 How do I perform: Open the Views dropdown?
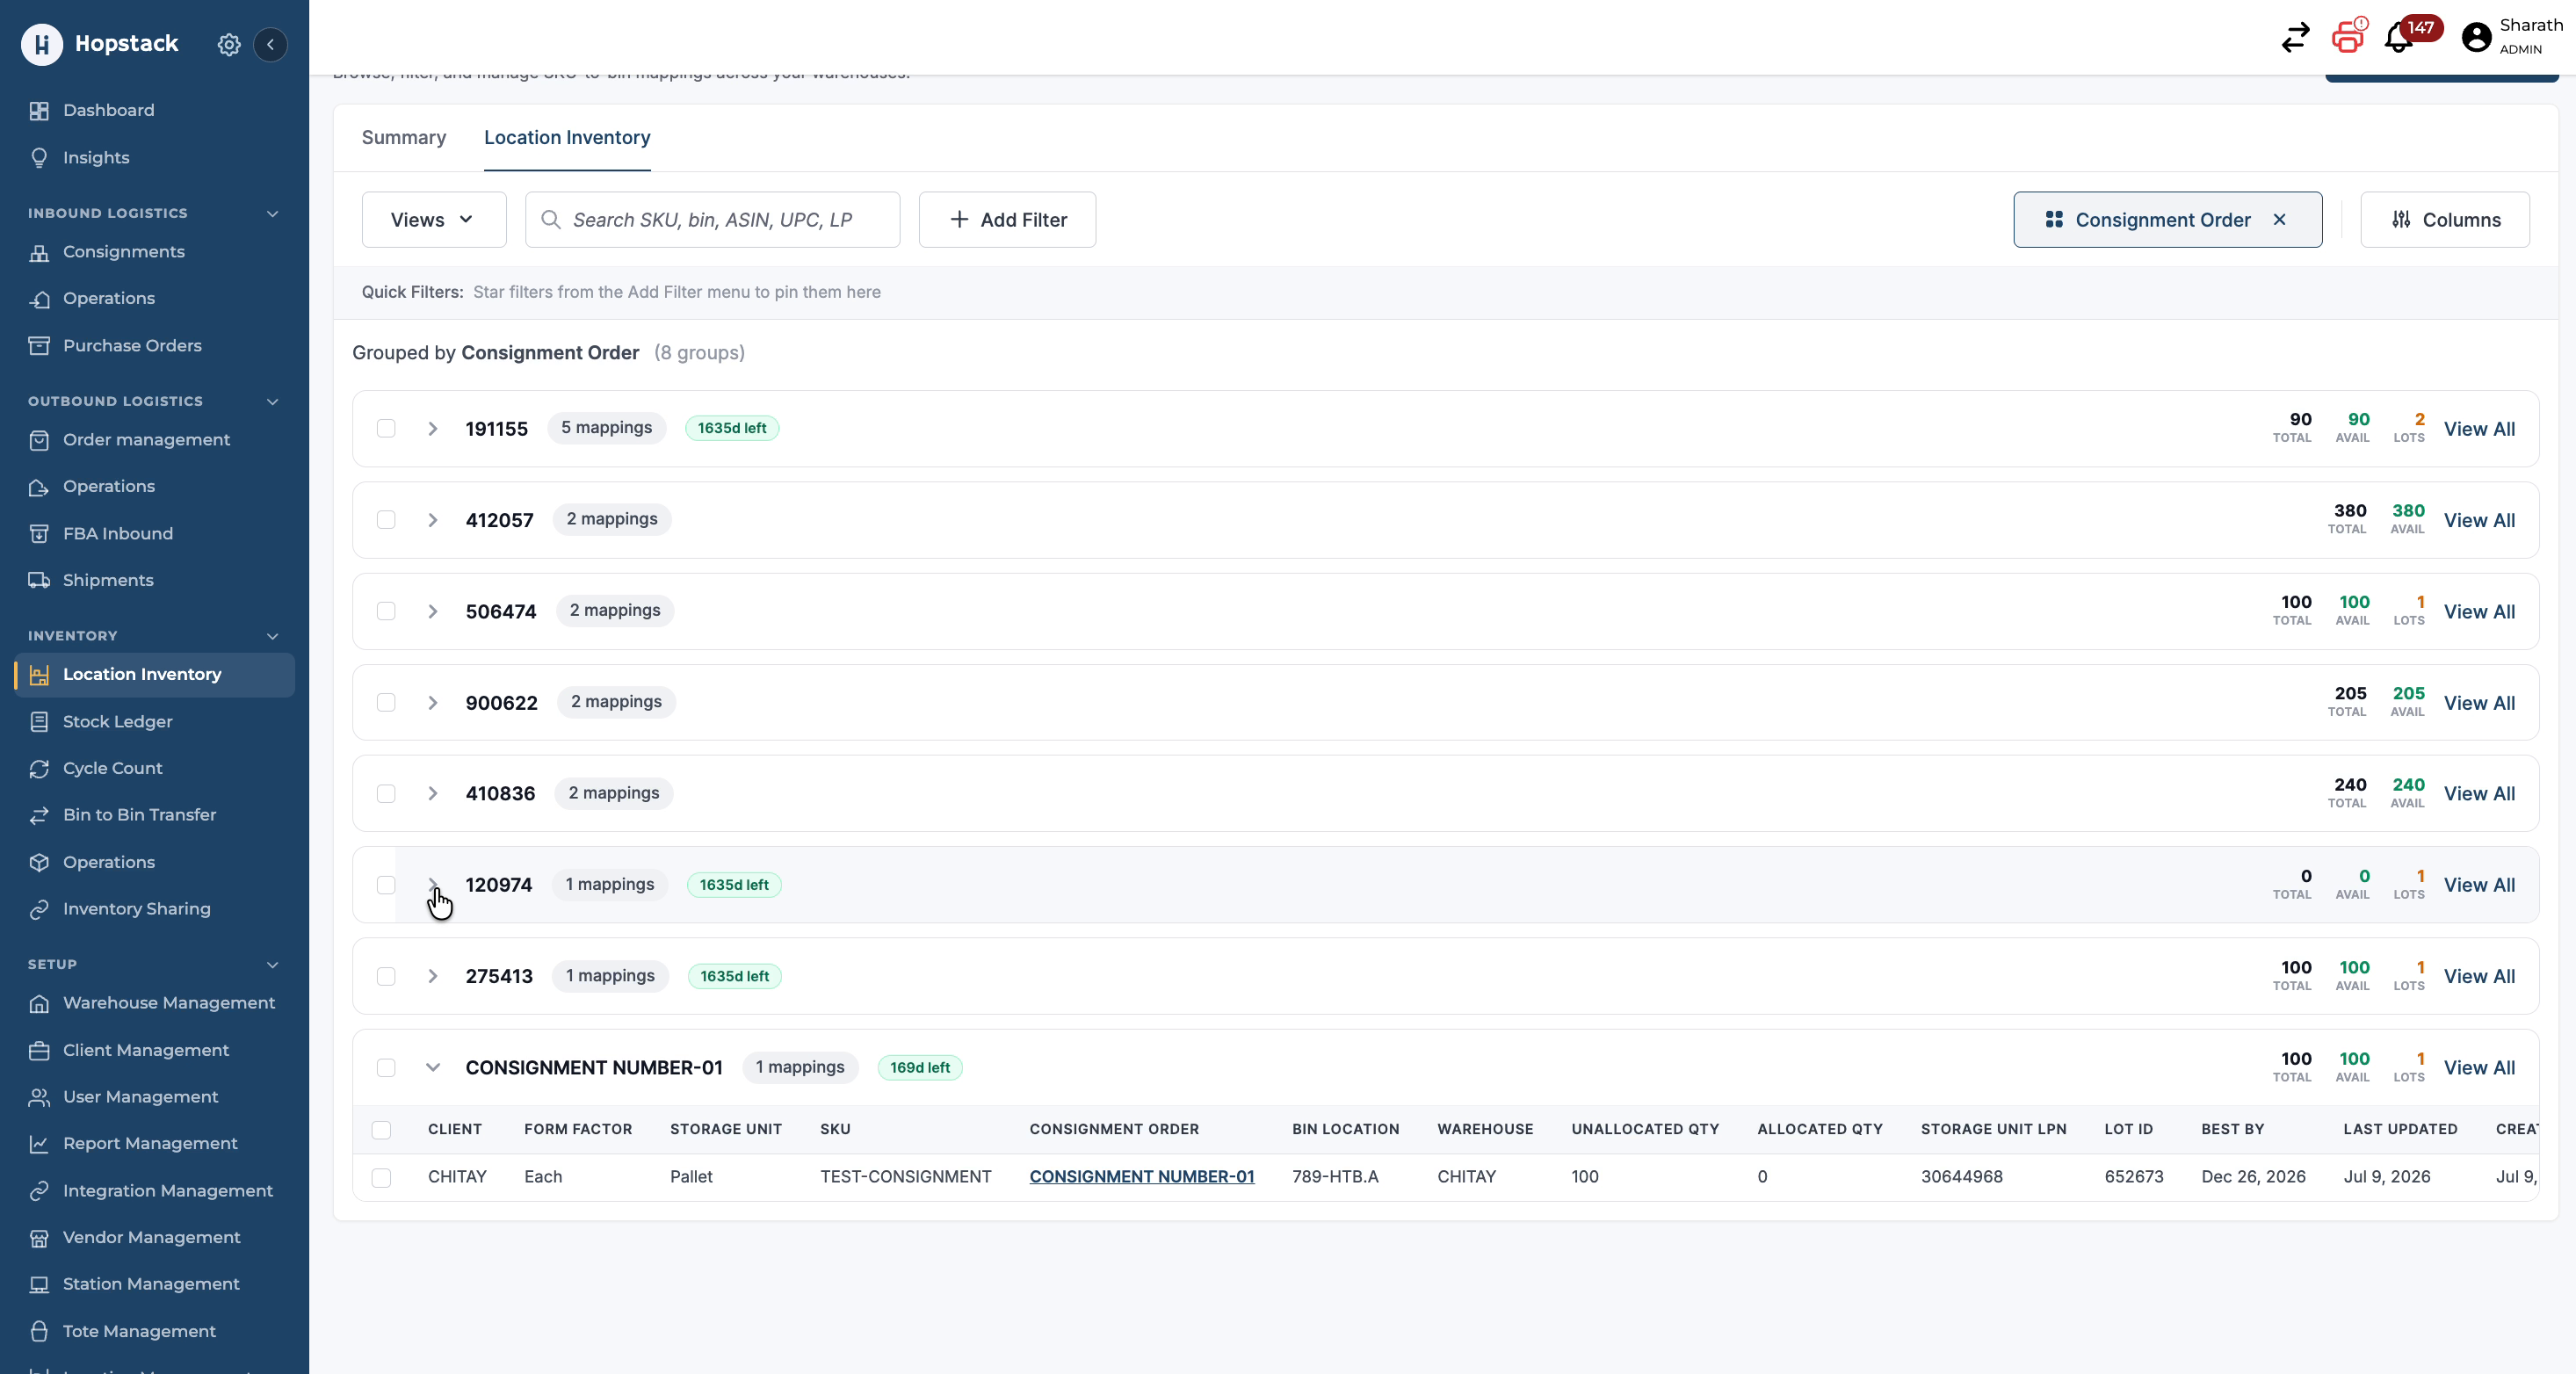[434, 220]
